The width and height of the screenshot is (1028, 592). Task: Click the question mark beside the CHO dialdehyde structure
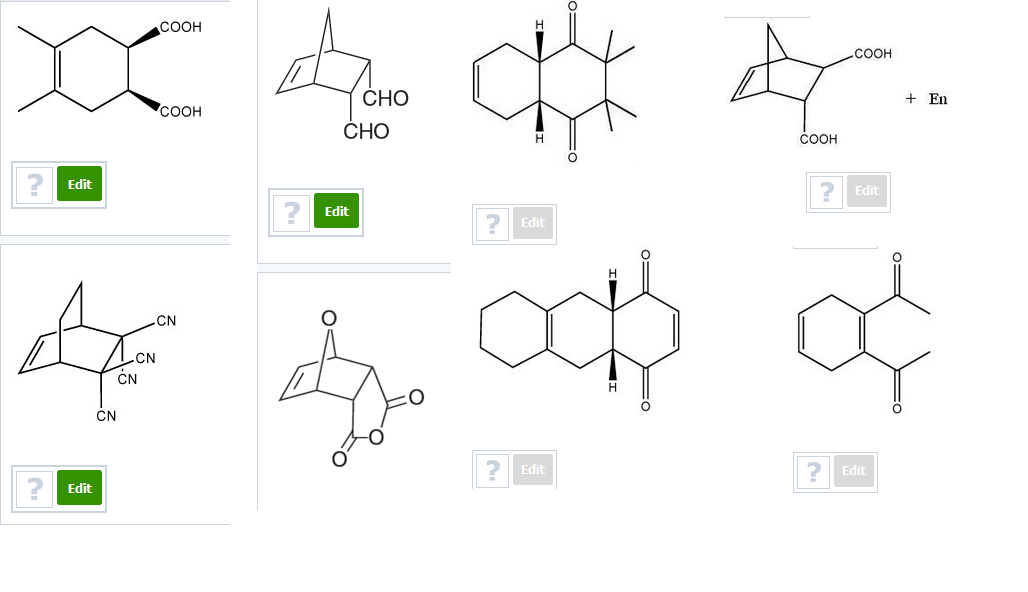click(x=290, y=211)
